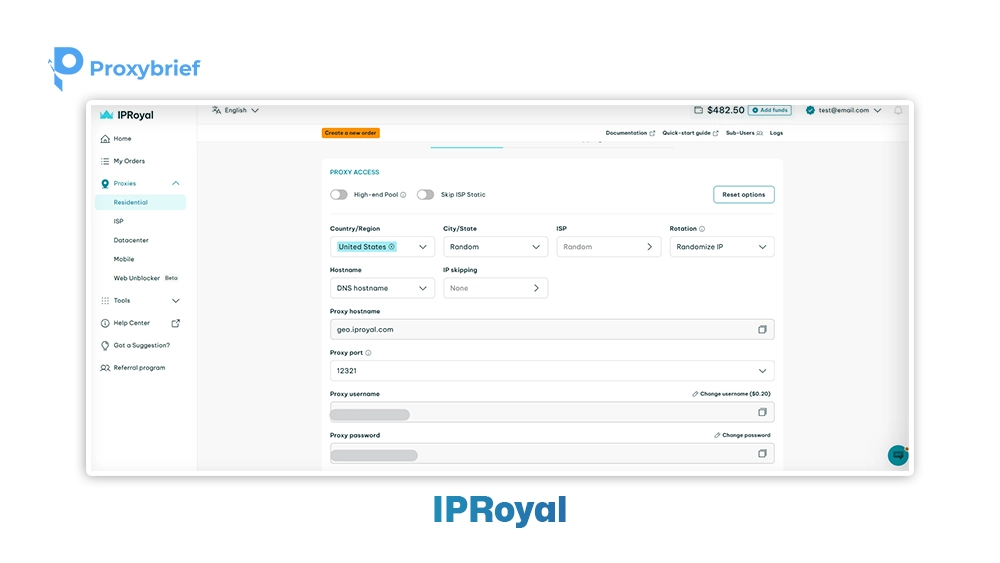Open the Documentation link

tap(630, 133)
